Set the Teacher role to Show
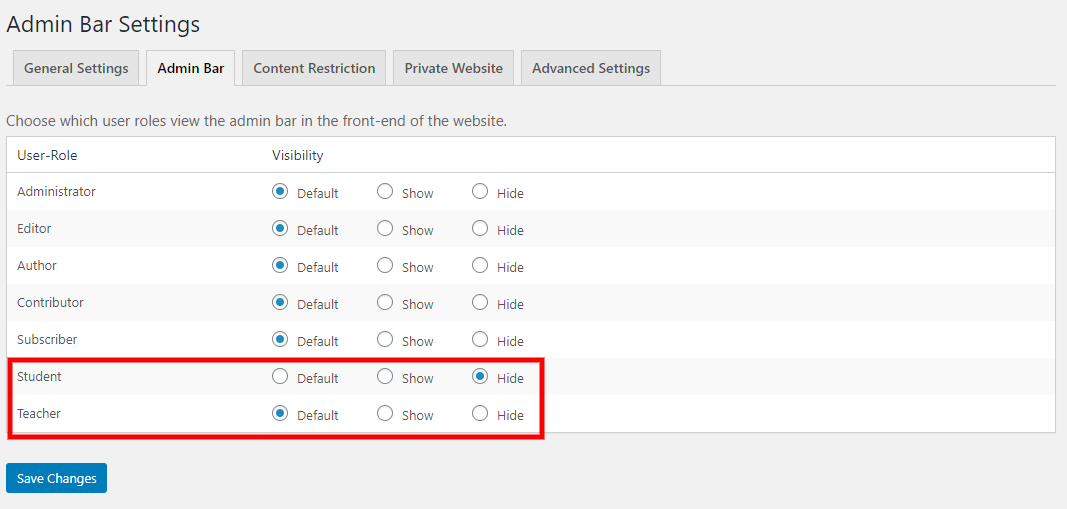Screen dimensions: 1067x509 point(385,413)
